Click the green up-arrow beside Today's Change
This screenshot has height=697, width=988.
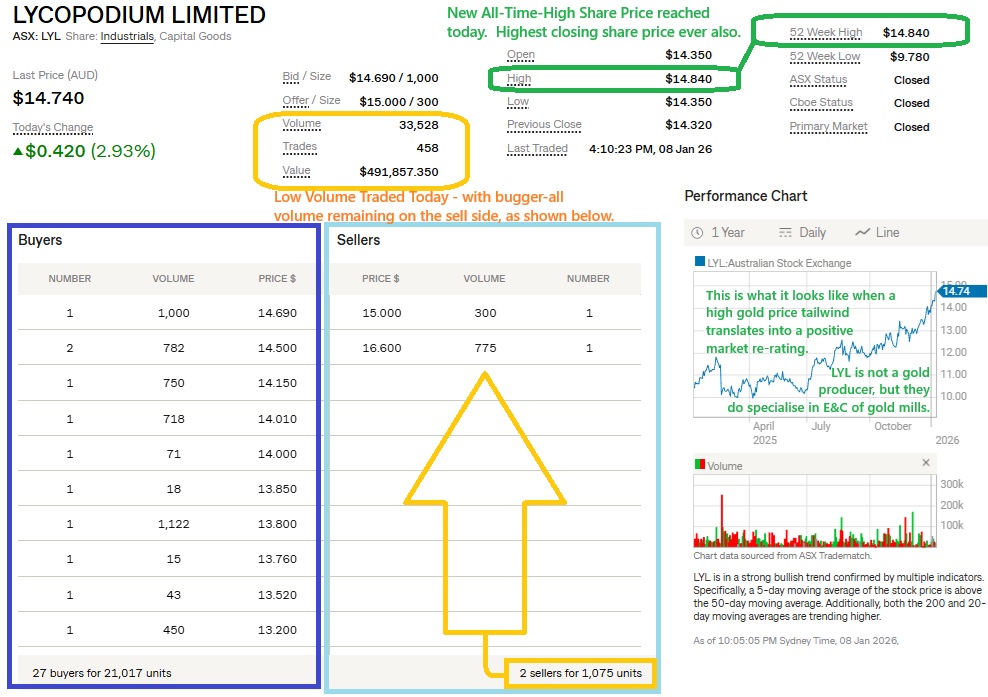(x=18, y=152)
